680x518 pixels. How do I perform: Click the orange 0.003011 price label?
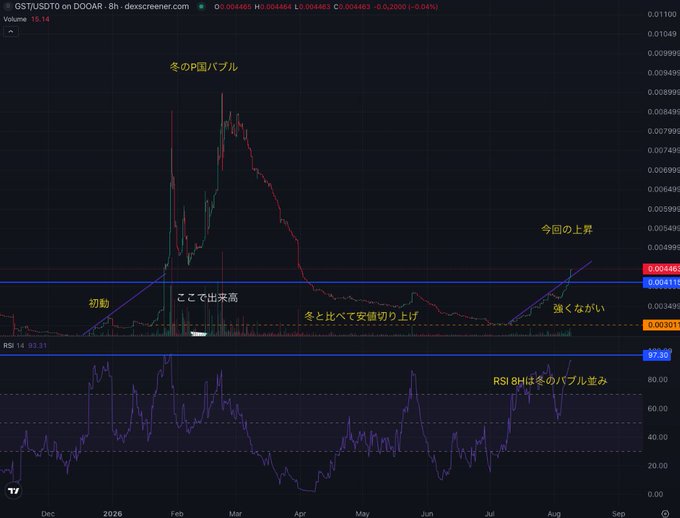pos(661,325)
